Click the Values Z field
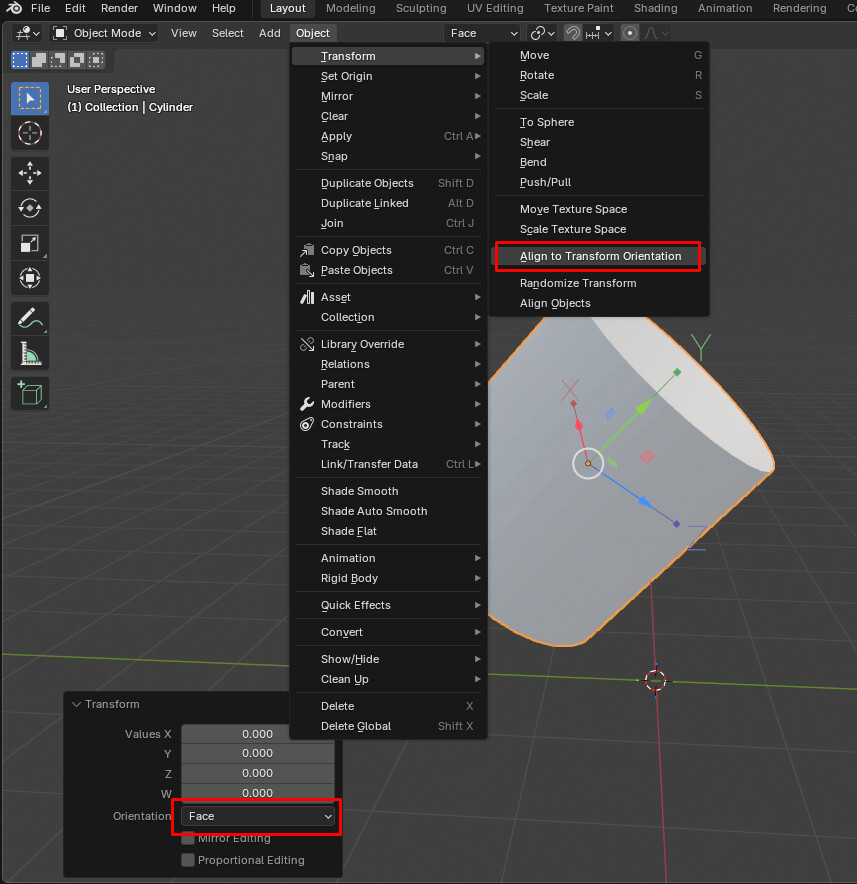 click(x=258, y=774)
